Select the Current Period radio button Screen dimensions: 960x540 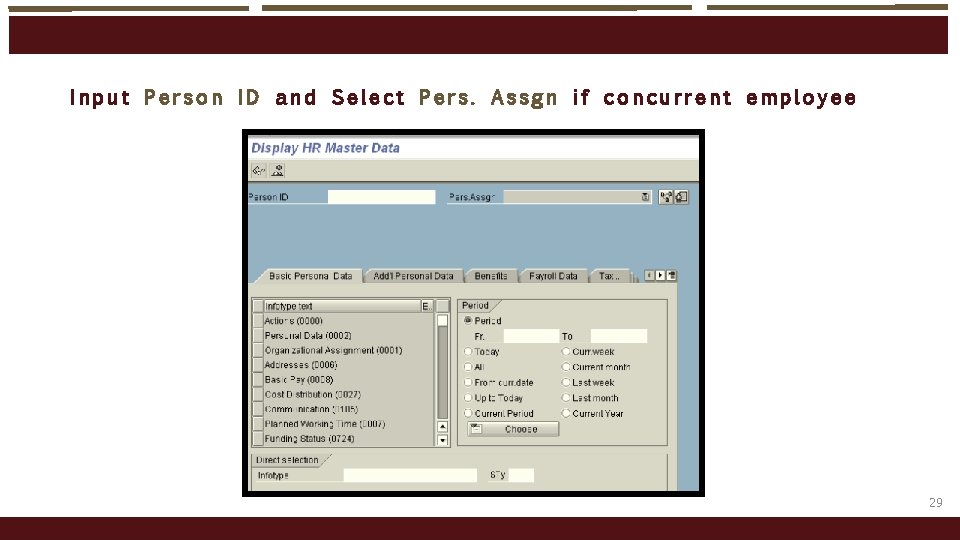[468, 413]
